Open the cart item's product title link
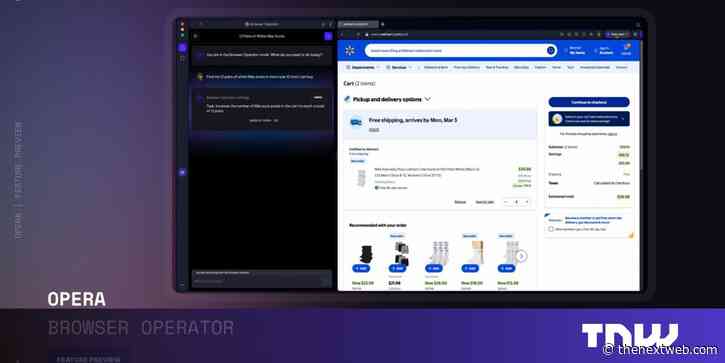 [426, 172]
